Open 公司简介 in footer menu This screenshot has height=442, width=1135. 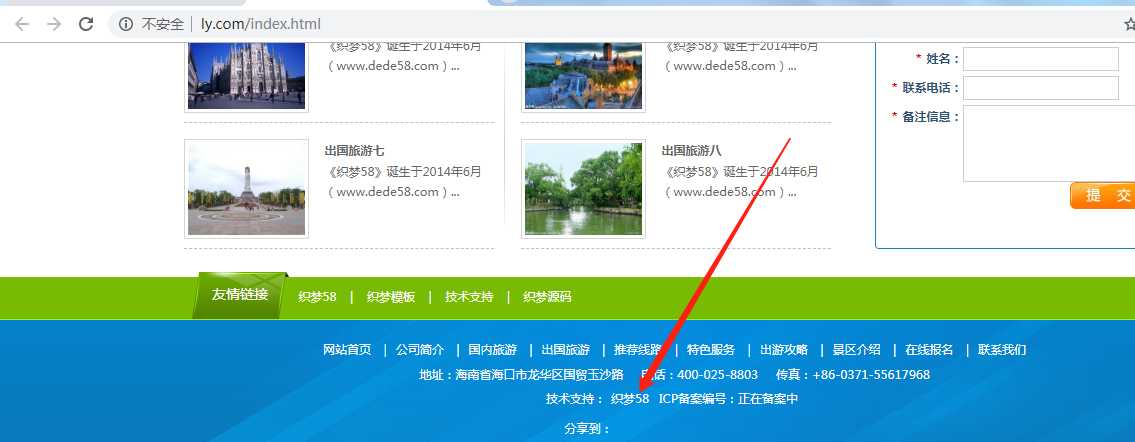[x=420, y=350]
